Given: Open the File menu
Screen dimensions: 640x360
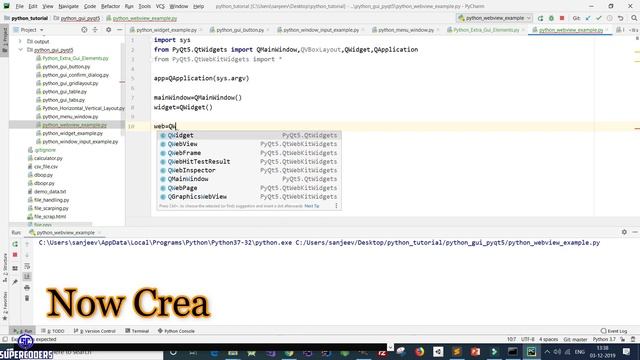Looking at the screenshot, I should click(20, 7).
